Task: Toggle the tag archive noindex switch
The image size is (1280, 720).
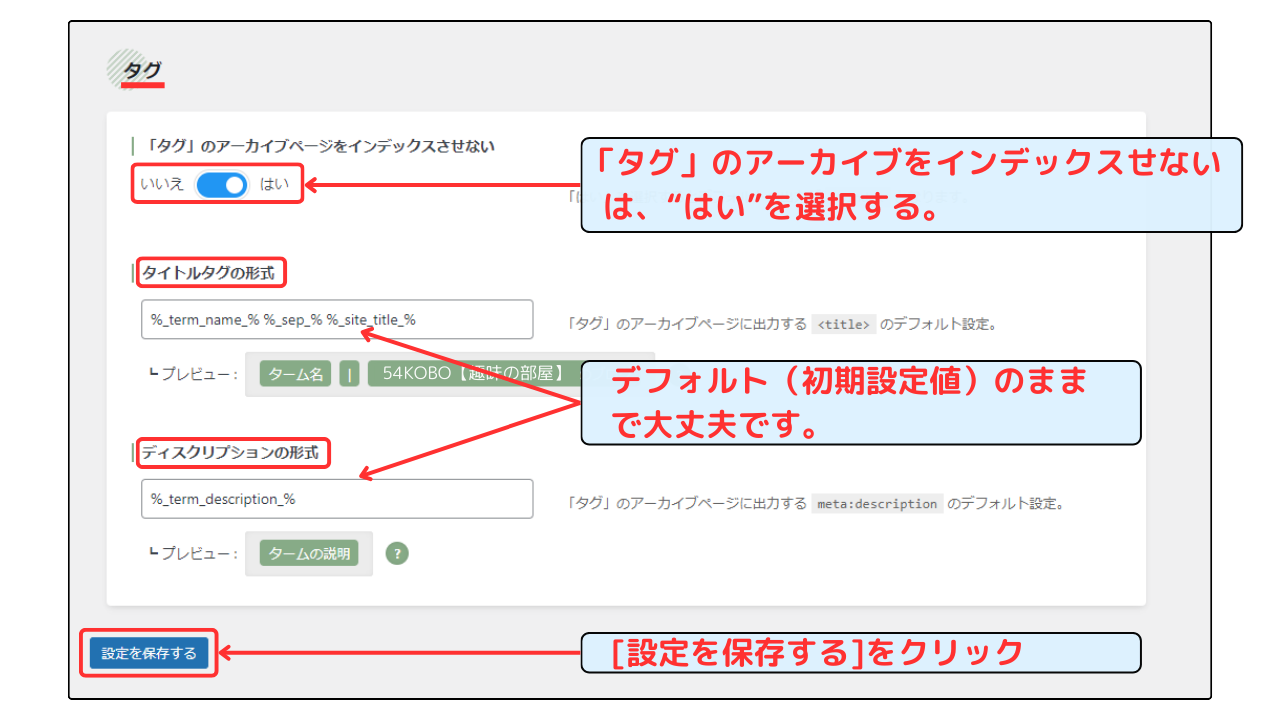Action: click(221, 185)
